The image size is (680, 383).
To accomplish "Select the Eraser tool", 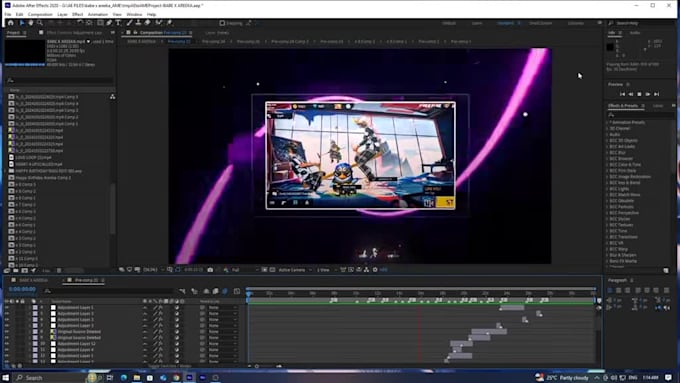I will point(147,23).
